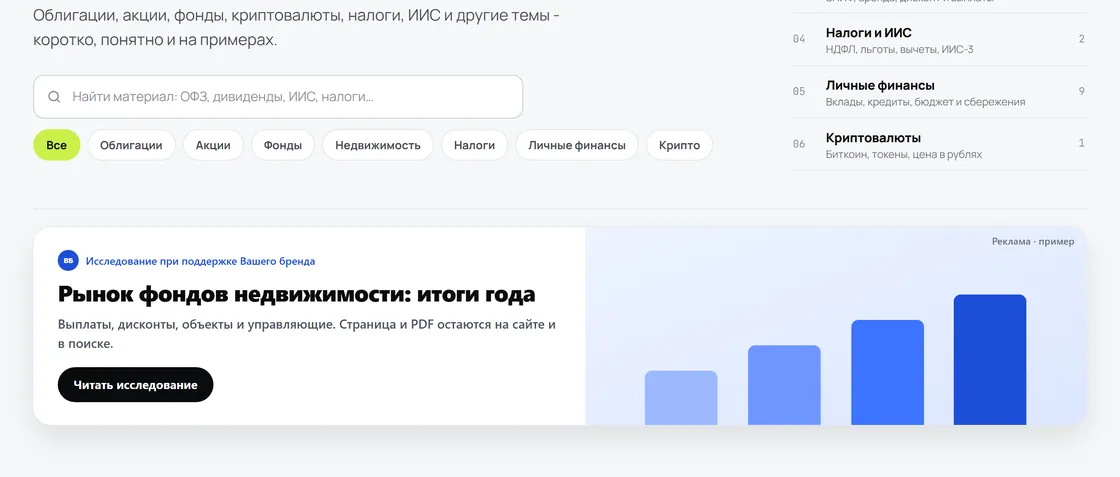Click the Реклама · пример label
Image resolution: width=1120 pixels, height=477 pixels.
pos(1033,242)
